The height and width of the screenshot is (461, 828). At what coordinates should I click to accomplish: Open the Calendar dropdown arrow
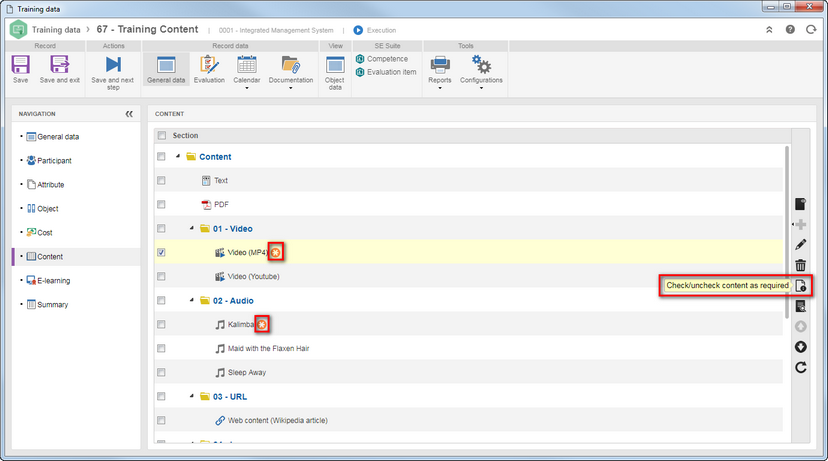coord(247,88)
